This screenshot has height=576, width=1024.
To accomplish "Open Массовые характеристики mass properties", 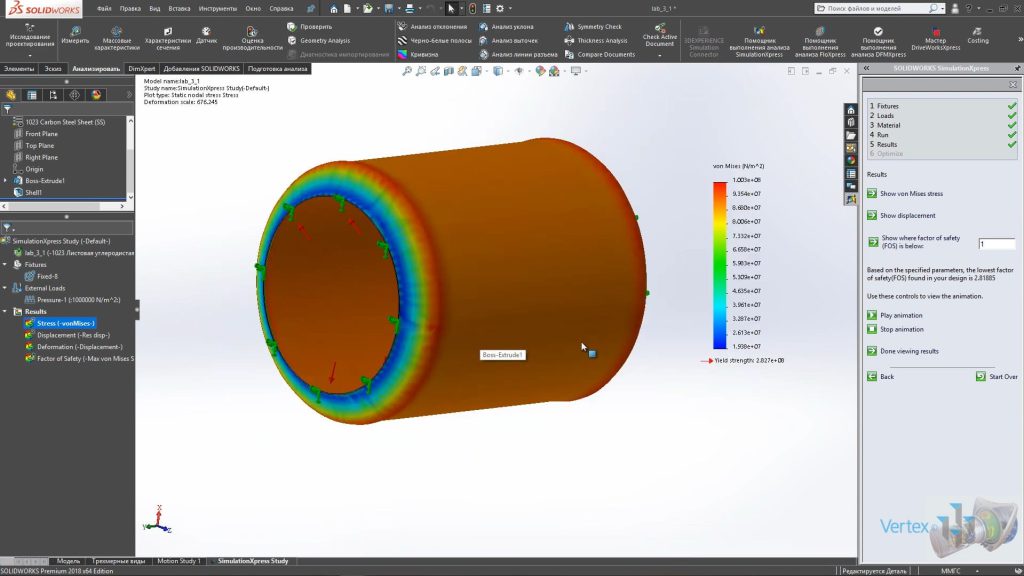I will tap(116, 39).
